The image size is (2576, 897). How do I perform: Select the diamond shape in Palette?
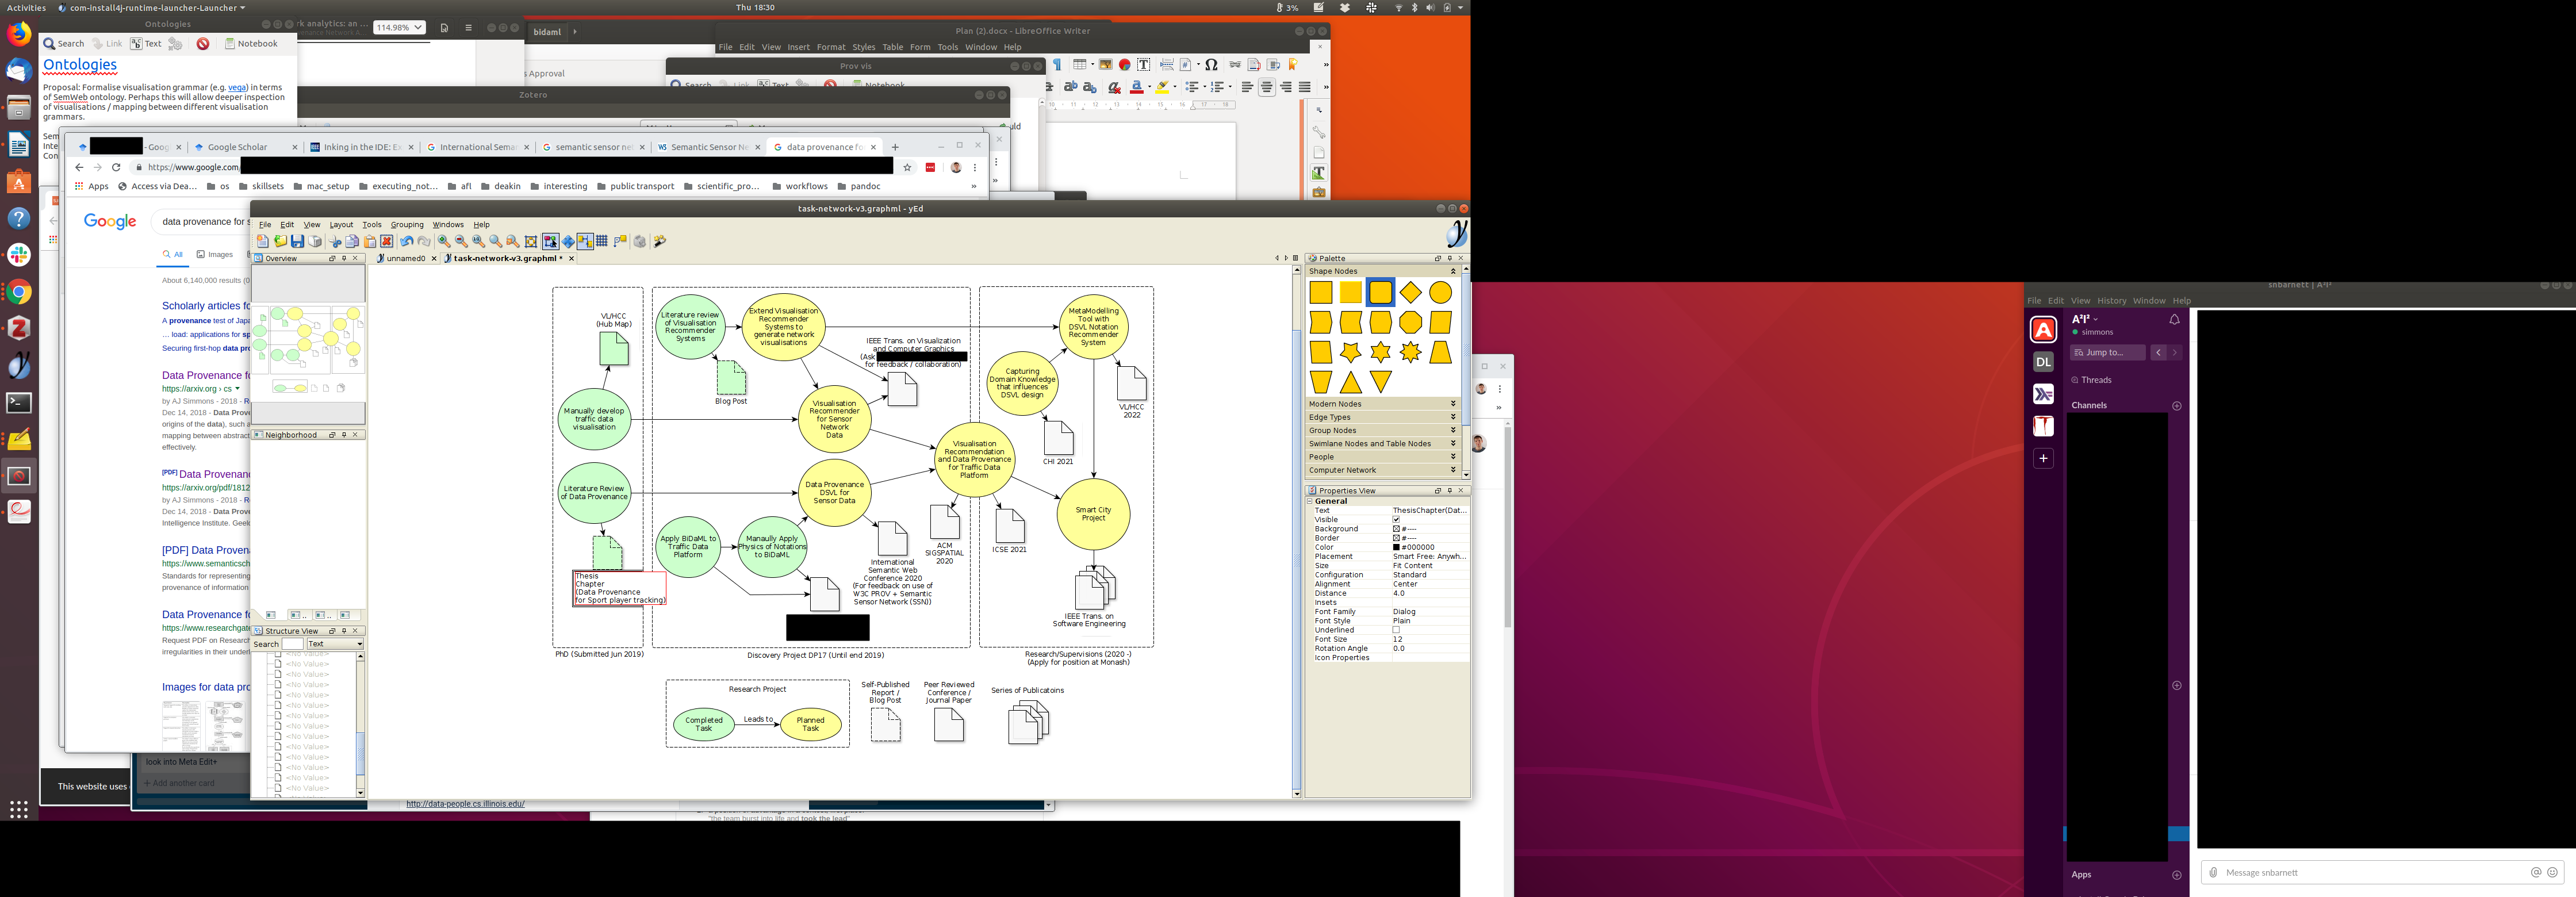[x=1410, y=292]
